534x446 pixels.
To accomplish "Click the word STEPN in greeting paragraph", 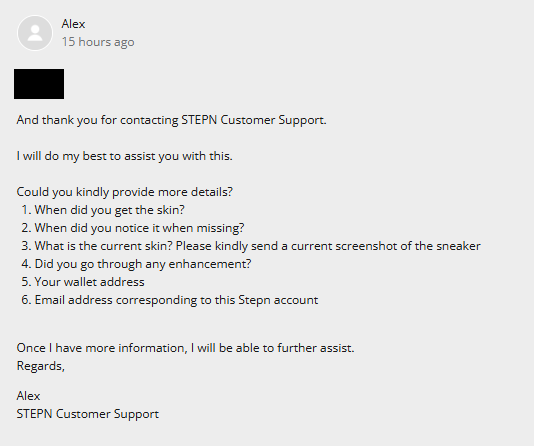I will coord(199,120).
